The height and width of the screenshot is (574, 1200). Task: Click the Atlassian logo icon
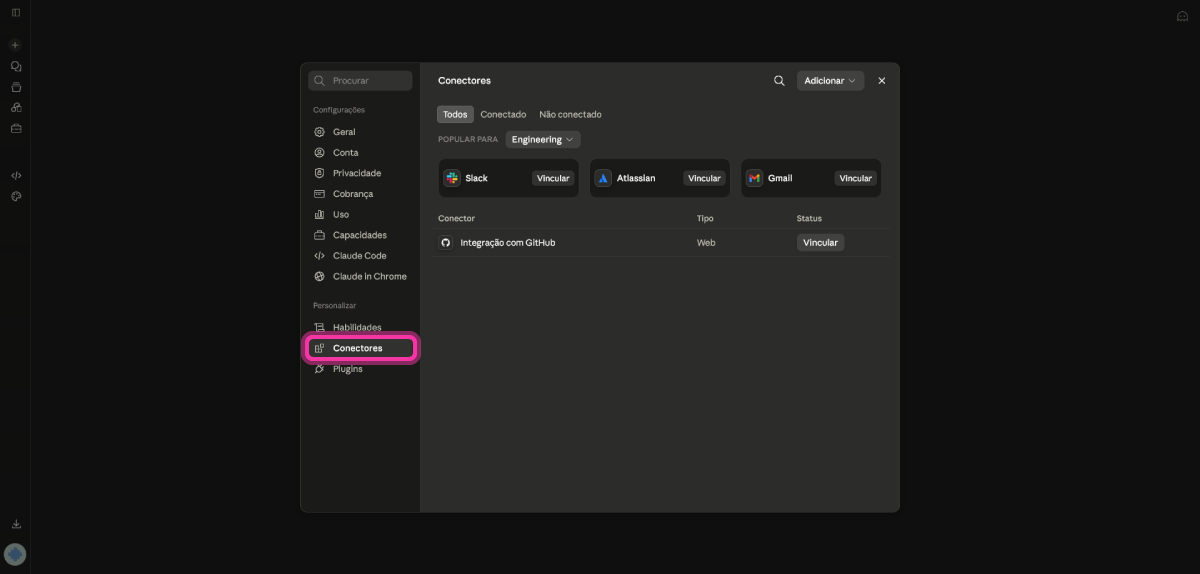coord(603,178)
